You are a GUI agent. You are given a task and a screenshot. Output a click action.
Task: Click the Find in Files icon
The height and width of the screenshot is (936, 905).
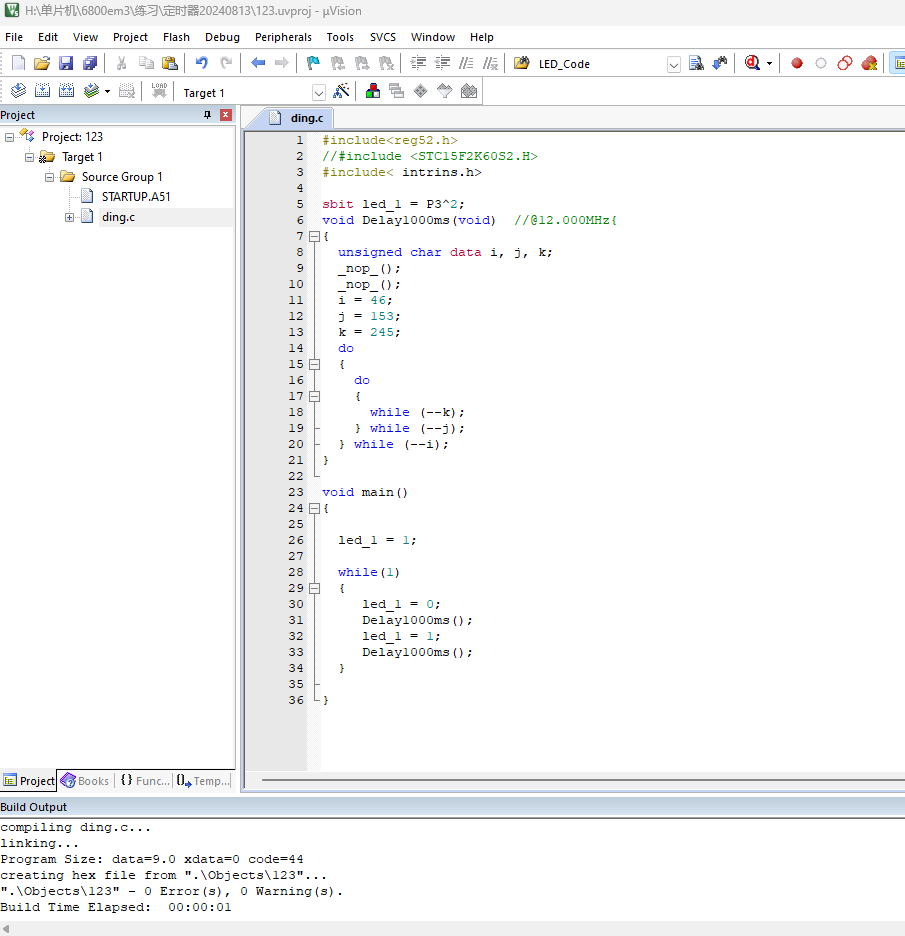click(696, 63)
